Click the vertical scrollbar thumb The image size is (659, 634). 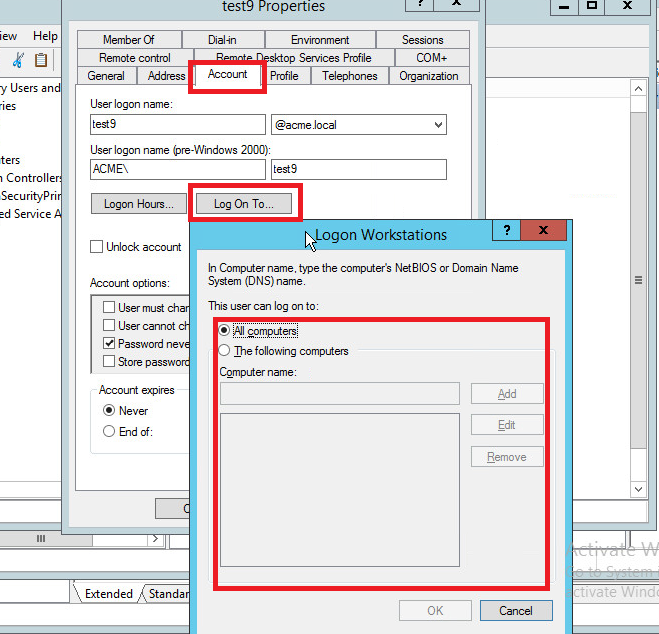pos(638,280)
